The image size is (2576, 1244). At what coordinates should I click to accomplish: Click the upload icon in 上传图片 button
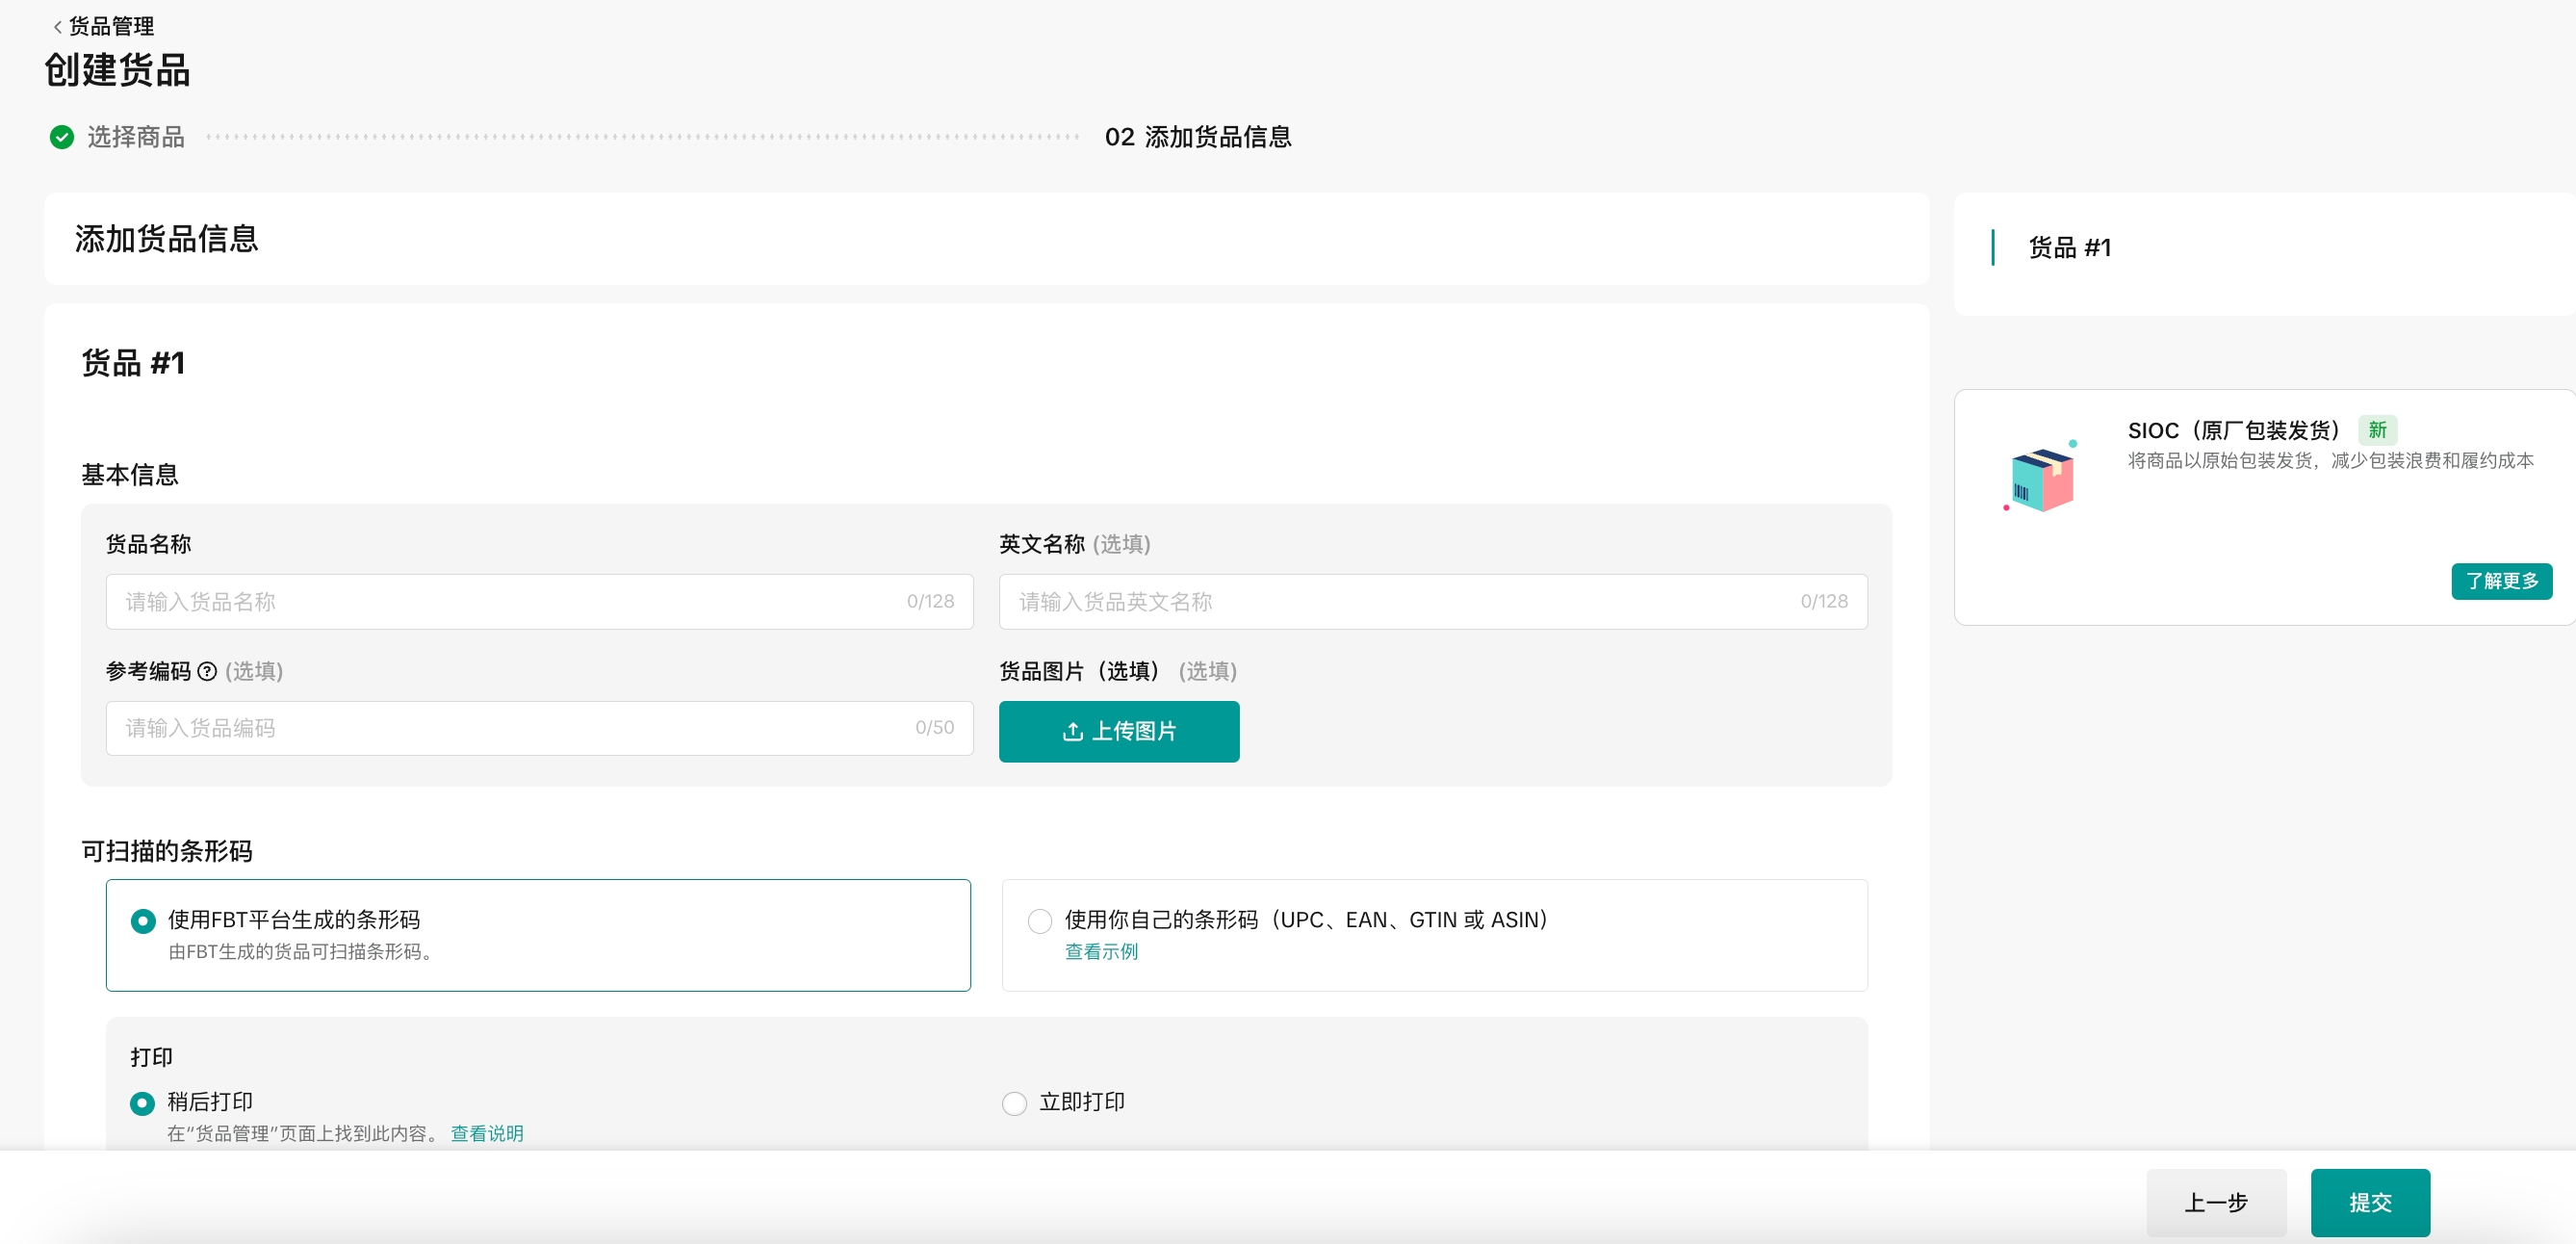pos(1072,731)
